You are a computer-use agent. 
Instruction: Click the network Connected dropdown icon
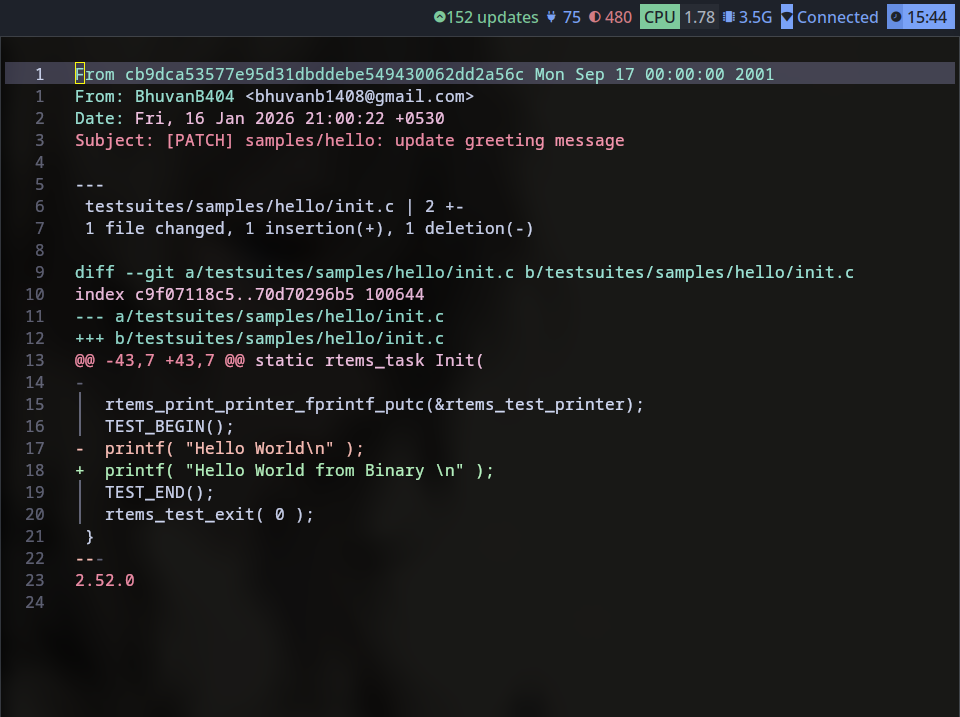coord(787,17)
